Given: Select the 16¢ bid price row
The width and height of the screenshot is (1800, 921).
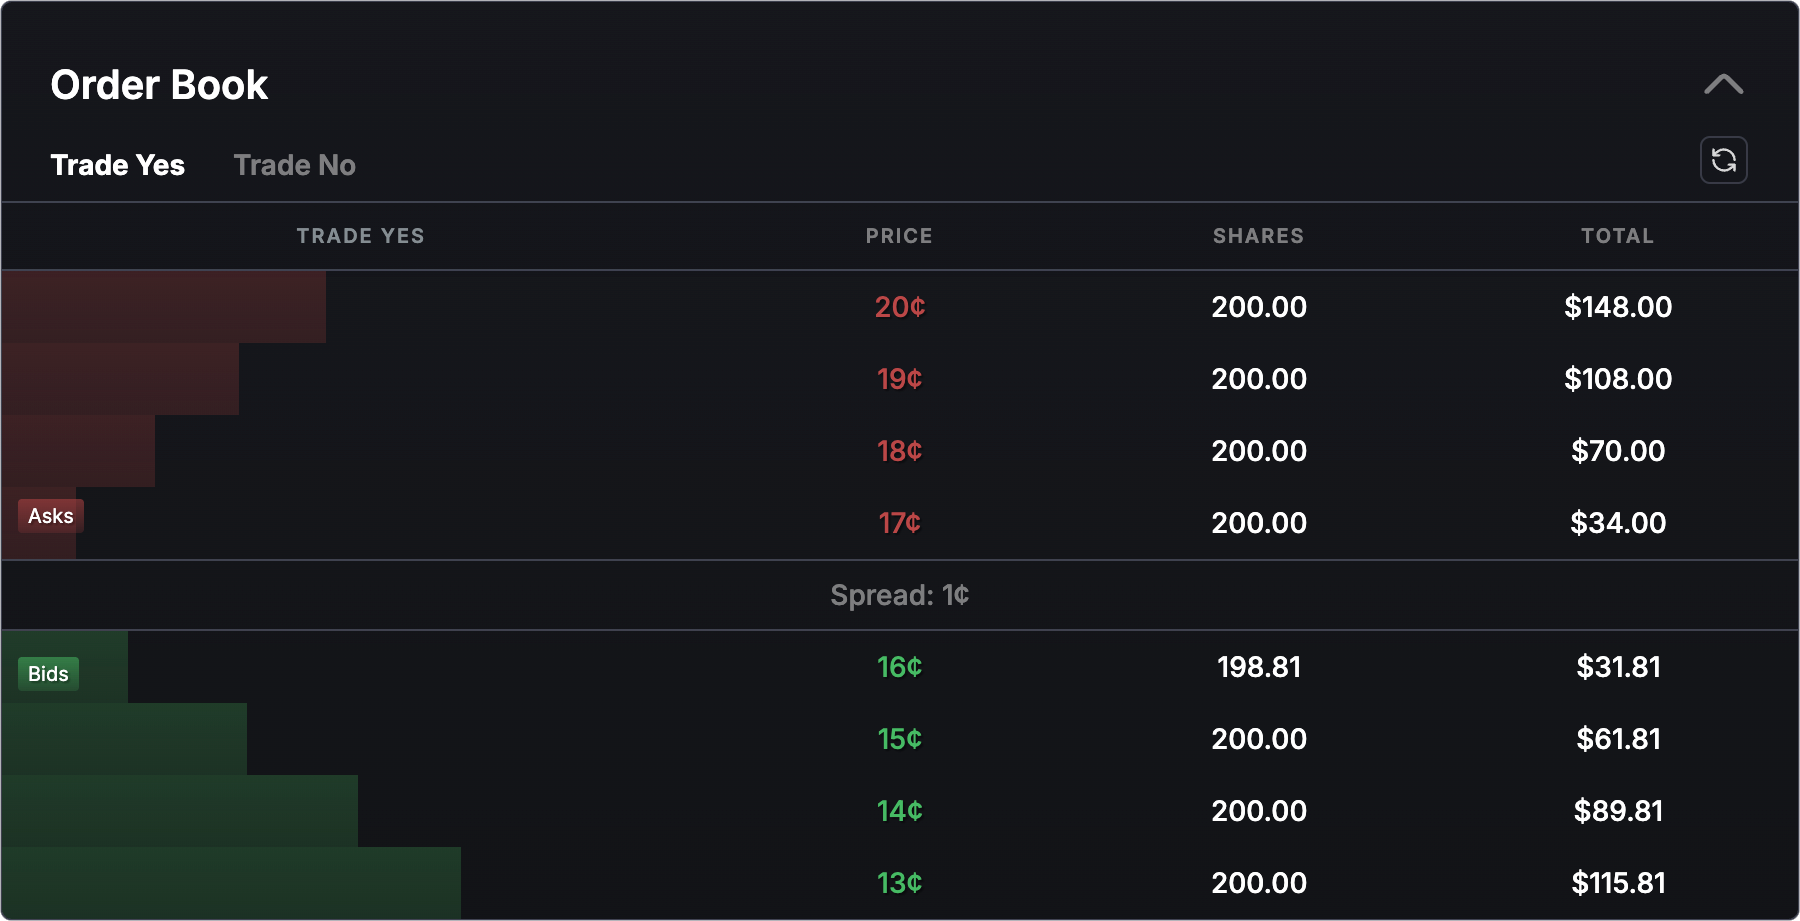Looking at the screenshot, I should tap(898, 667).
